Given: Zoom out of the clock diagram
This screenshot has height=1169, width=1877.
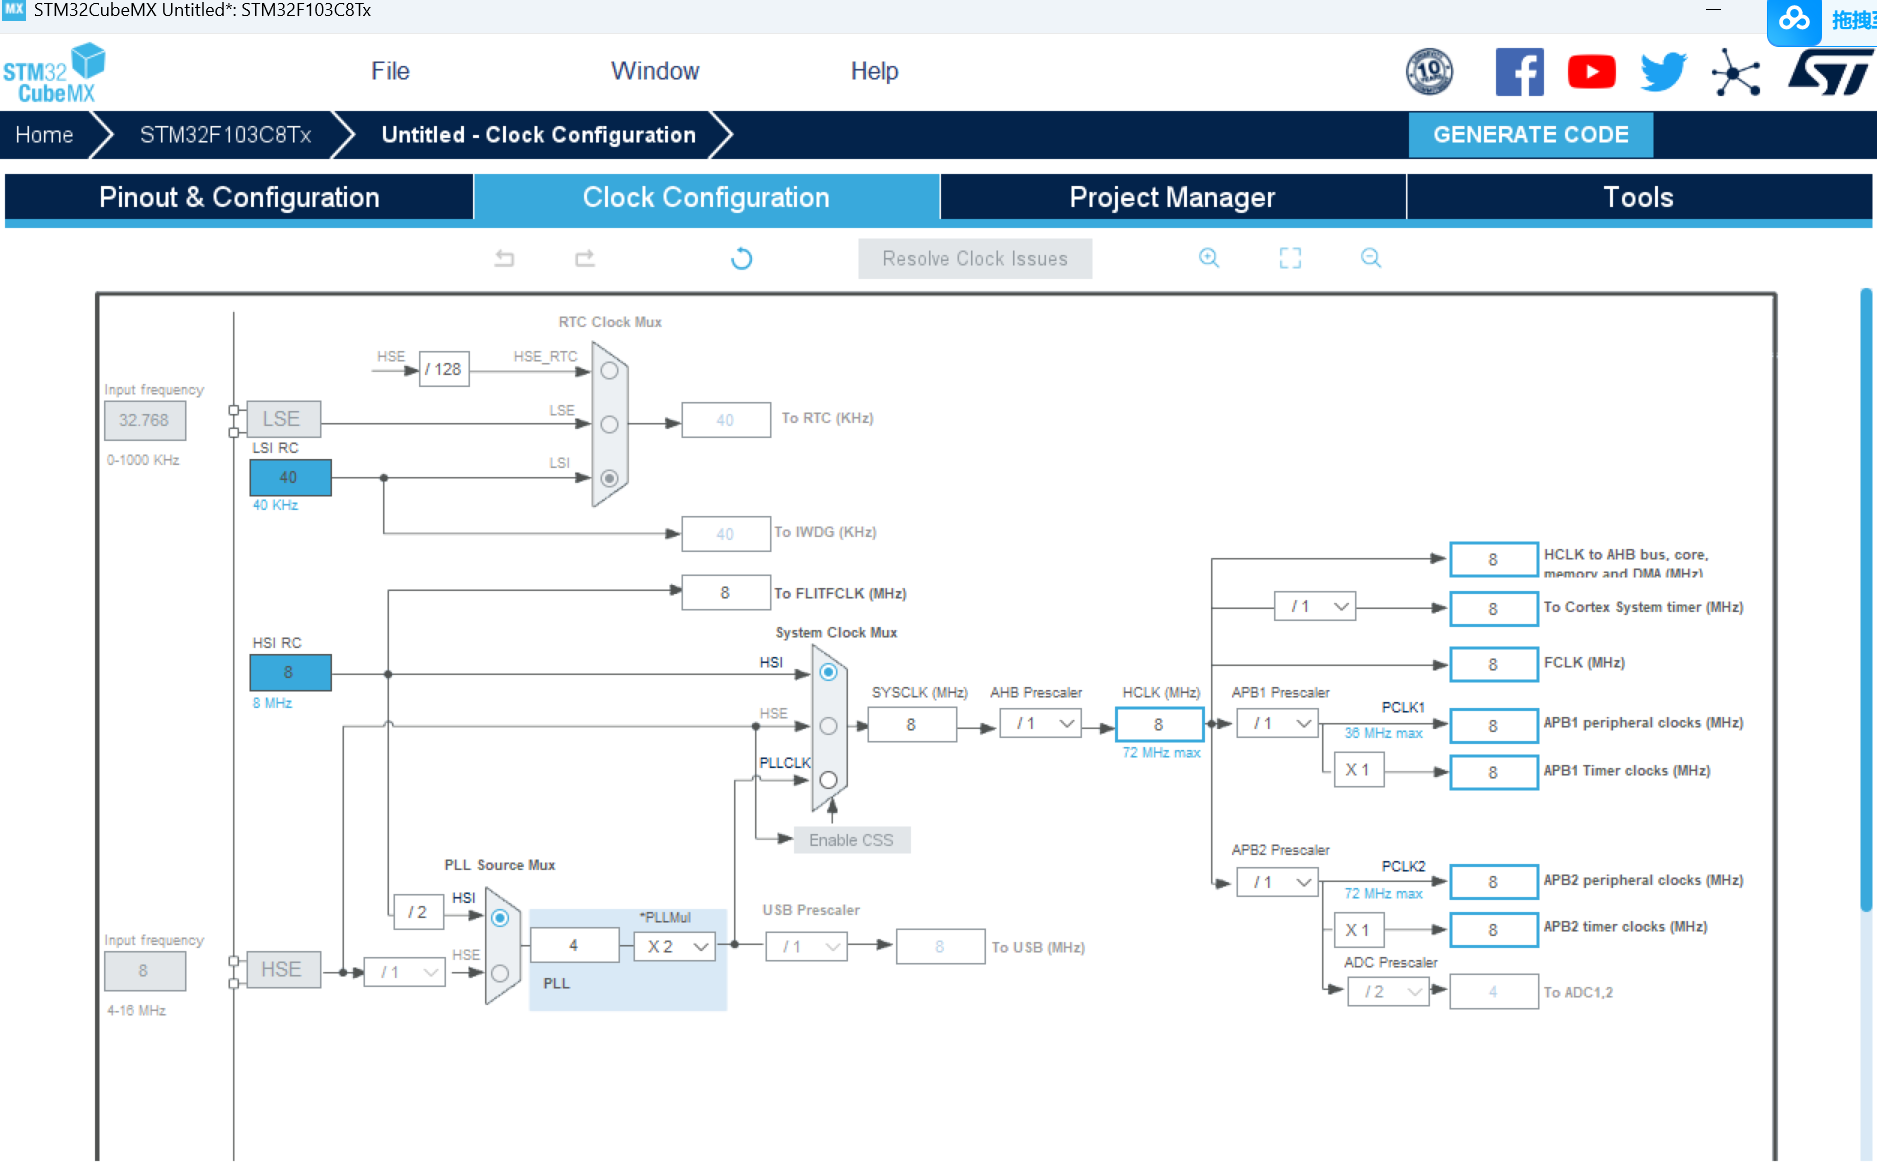Looking at the screenshot, I should [x=1371, y=258].
